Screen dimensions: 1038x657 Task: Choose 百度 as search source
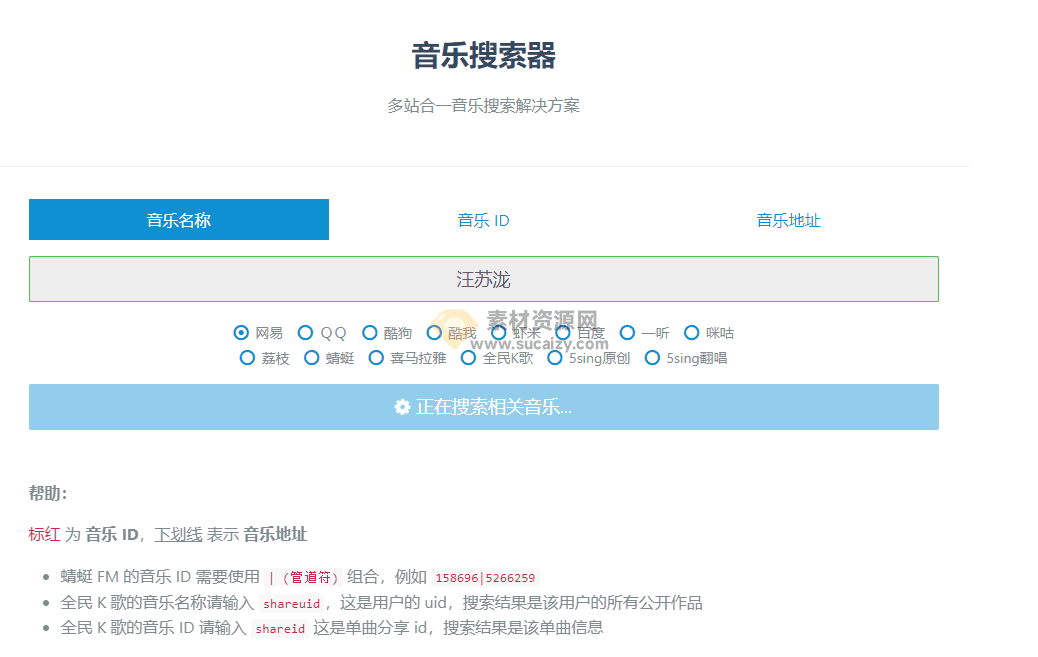[x=563, y=332]
